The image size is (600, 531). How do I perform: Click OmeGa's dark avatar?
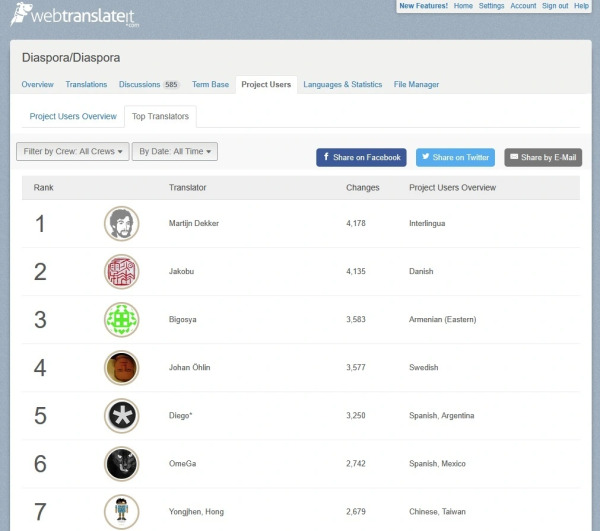point(121,463)
